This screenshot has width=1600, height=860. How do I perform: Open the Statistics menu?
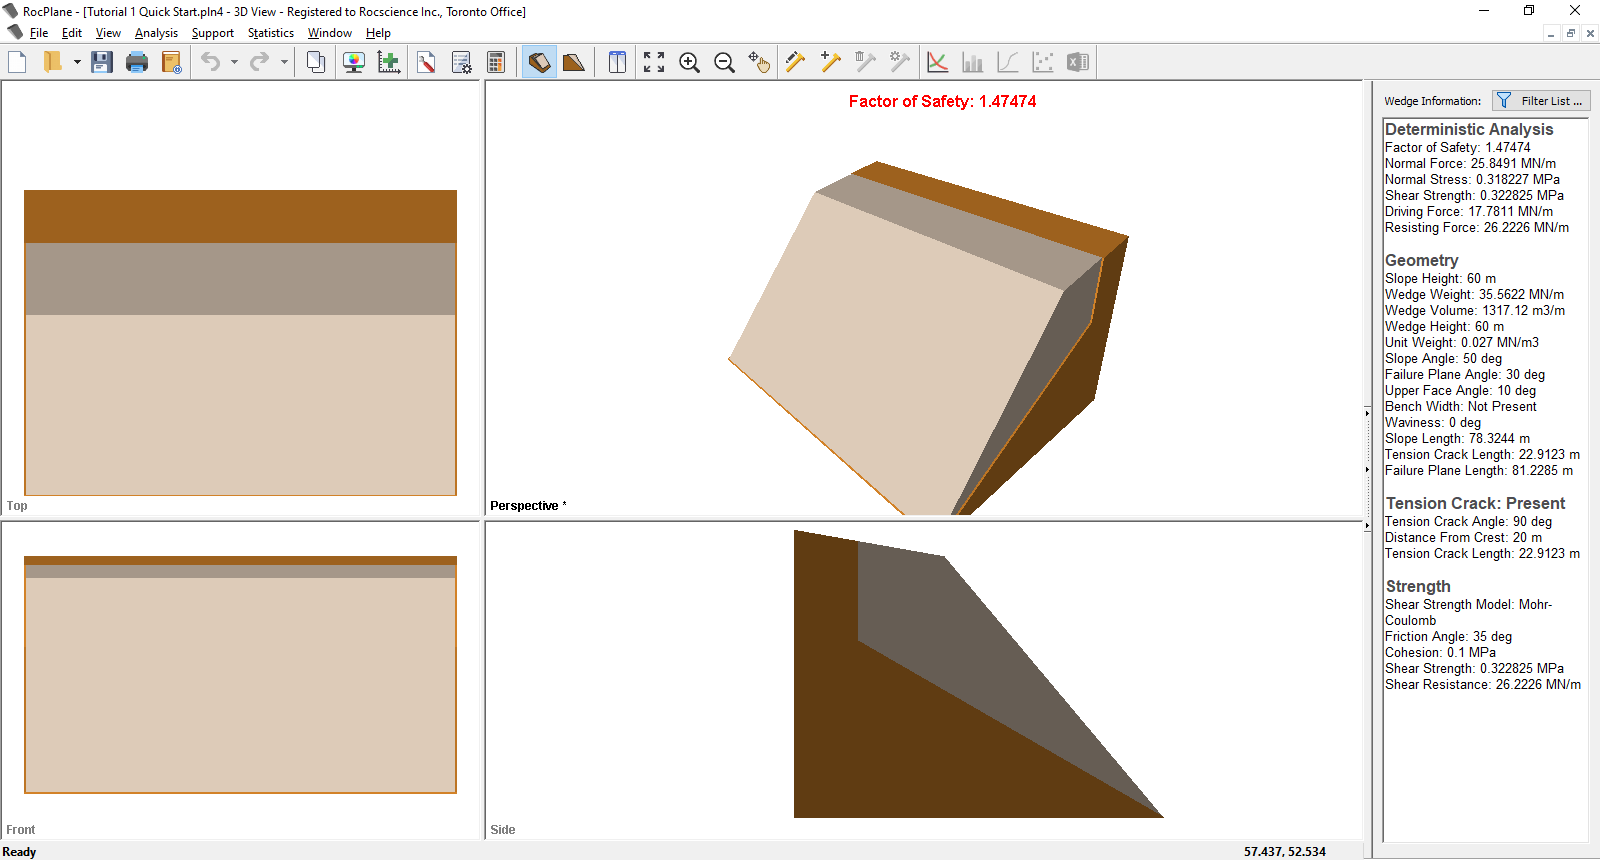(x=270, y=33)
